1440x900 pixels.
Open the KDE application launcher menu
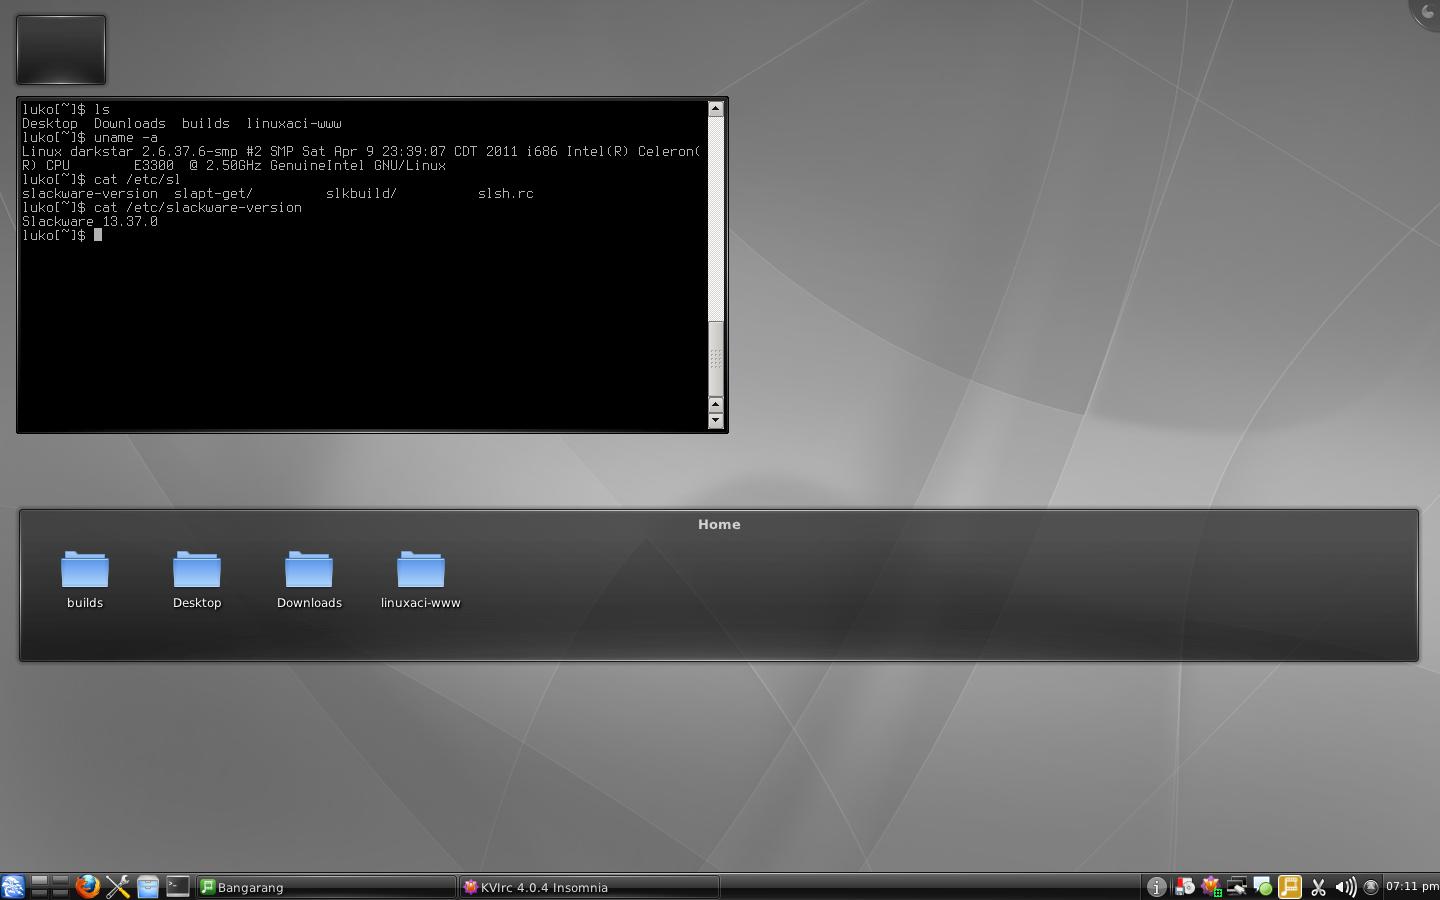click(x=12, y=886)
